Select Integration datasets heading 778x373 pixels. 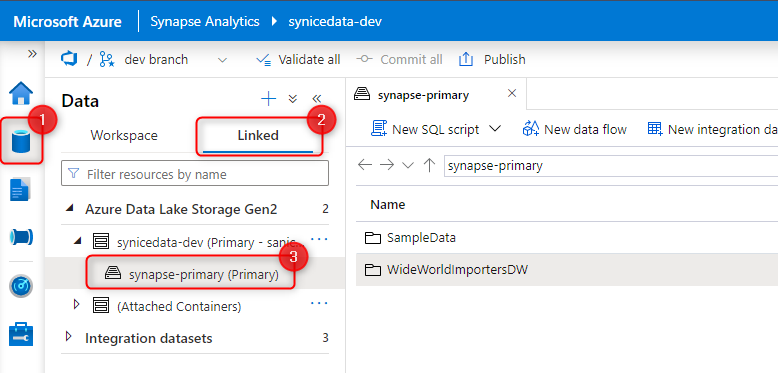point(149,338)
